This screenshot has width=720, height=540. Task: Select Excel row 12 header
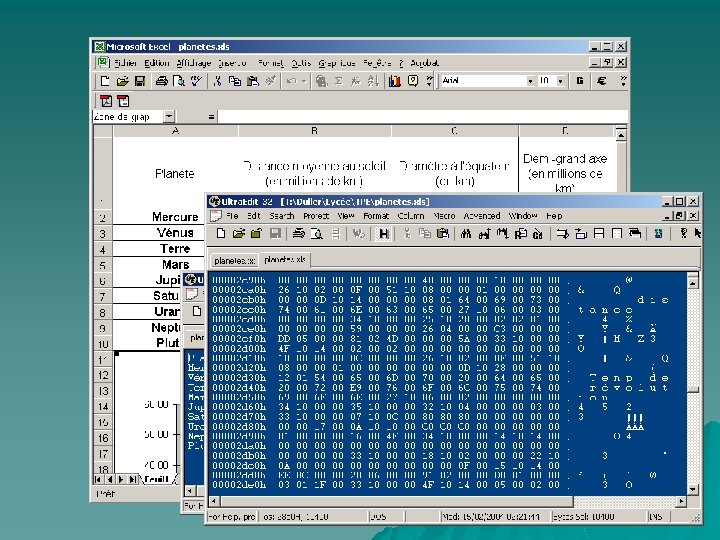(x=103, y=375)
